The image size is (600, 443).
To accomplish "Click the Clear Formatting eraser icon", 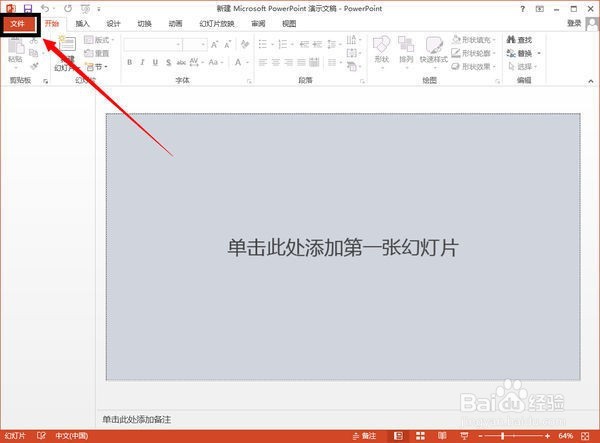I will 245,44.
